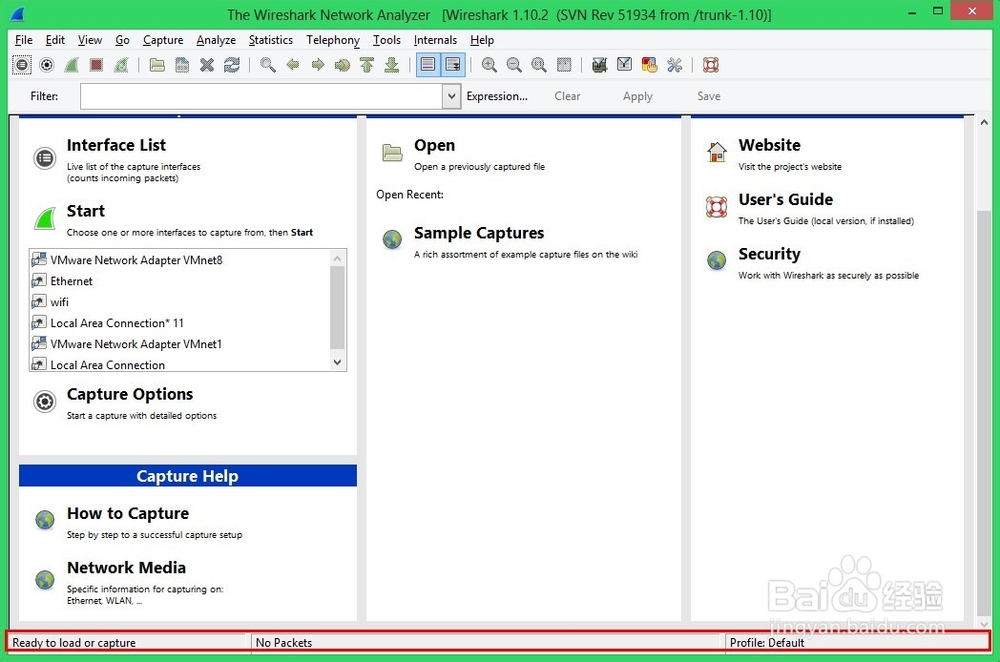Click the restart capture toolbar icon
The height and width of the screenshot is (662, 1000).
121,64
